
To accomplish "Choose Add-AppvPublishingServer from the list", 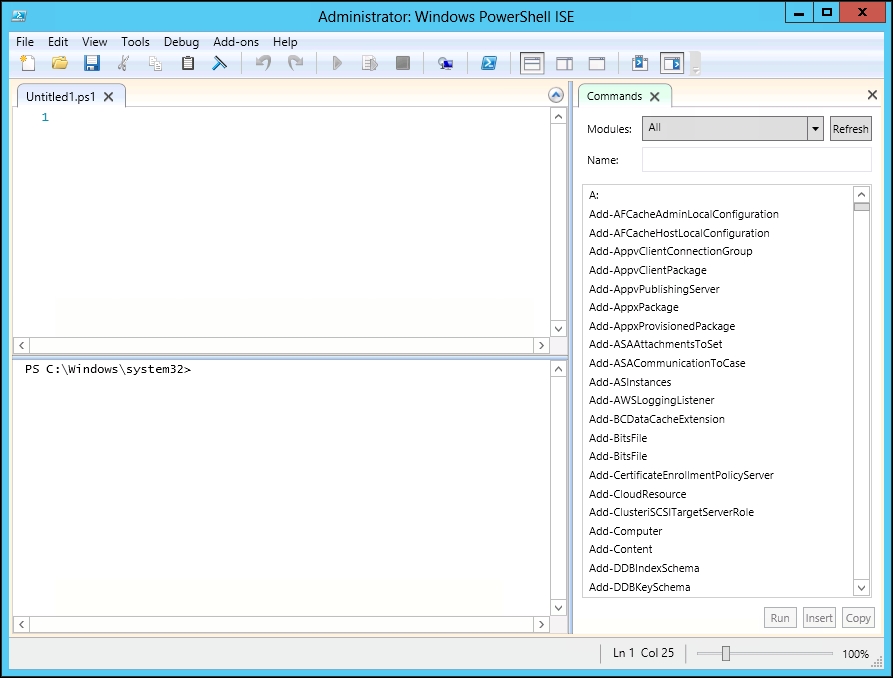I will point(654,289).
